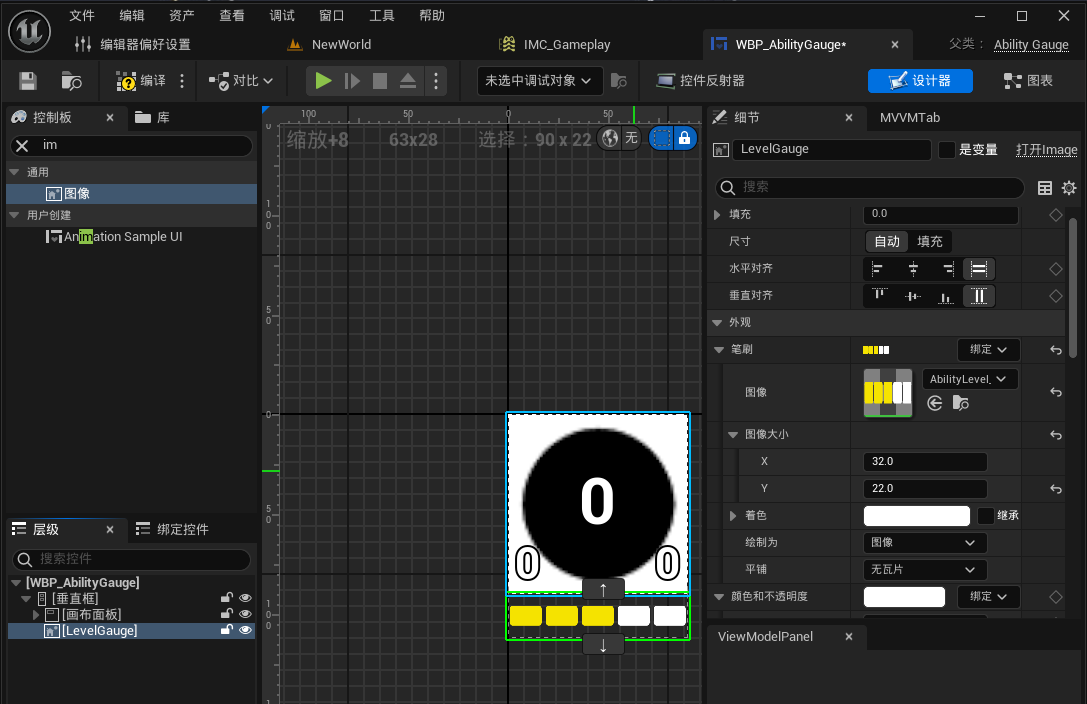Toggle visibility of 画布面板 widget

click(x=245, y=614)
